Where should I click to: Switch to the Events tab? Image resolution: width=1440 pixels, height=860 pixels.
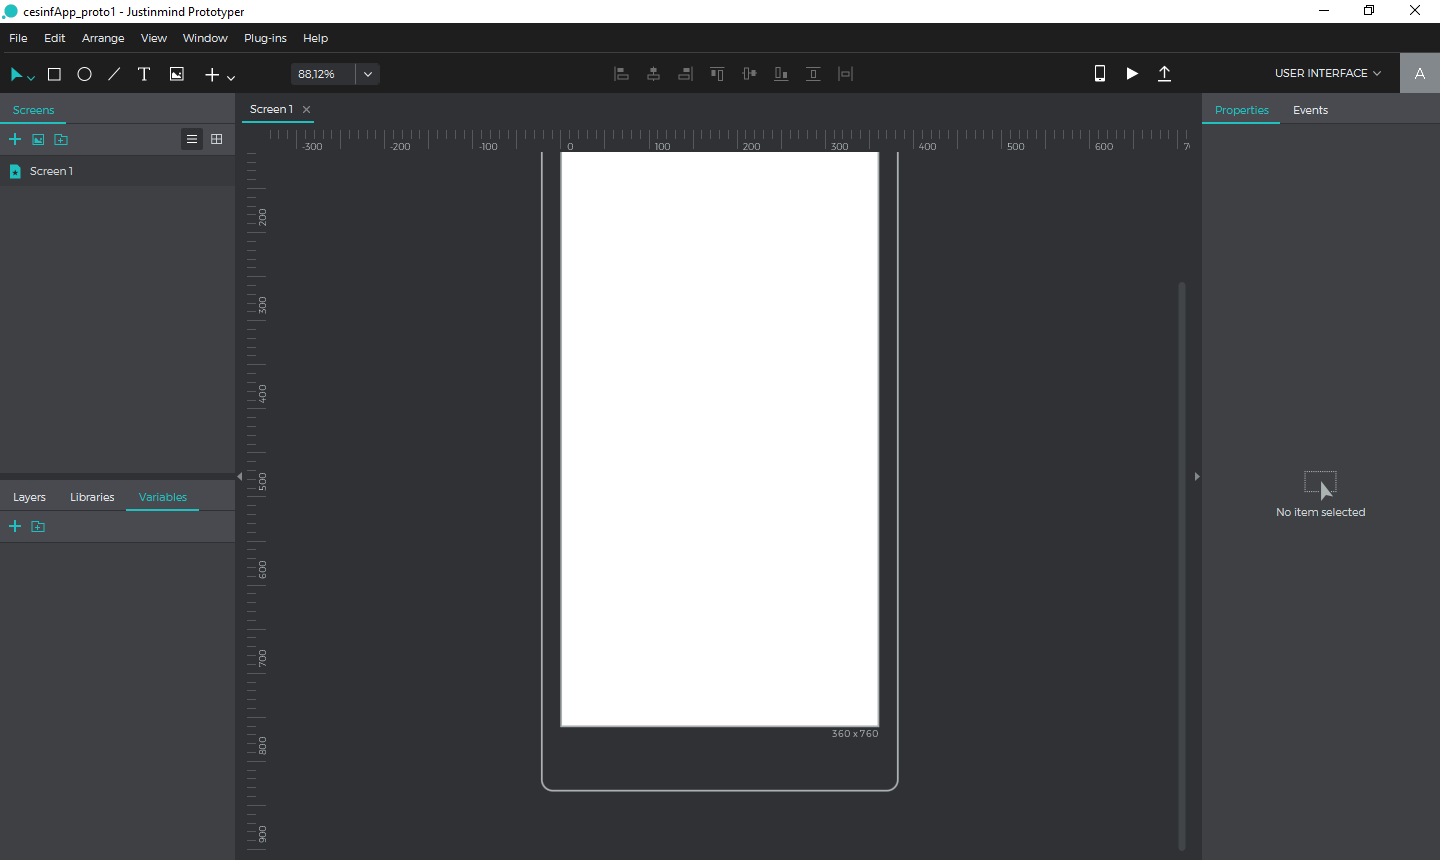(1310, 110)
